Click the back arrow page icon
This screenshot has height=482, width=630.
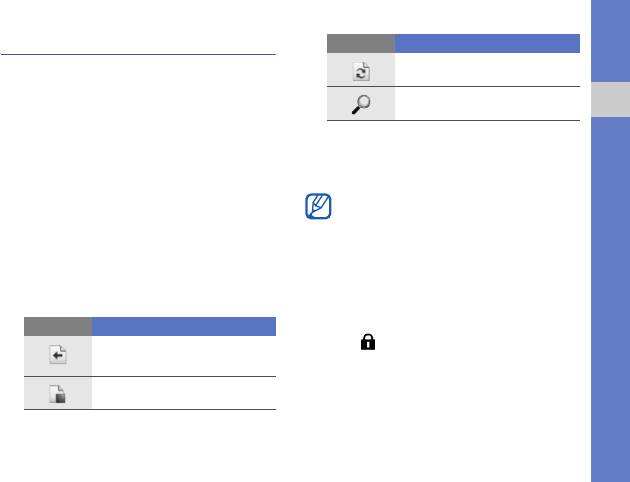pos(58,355)
